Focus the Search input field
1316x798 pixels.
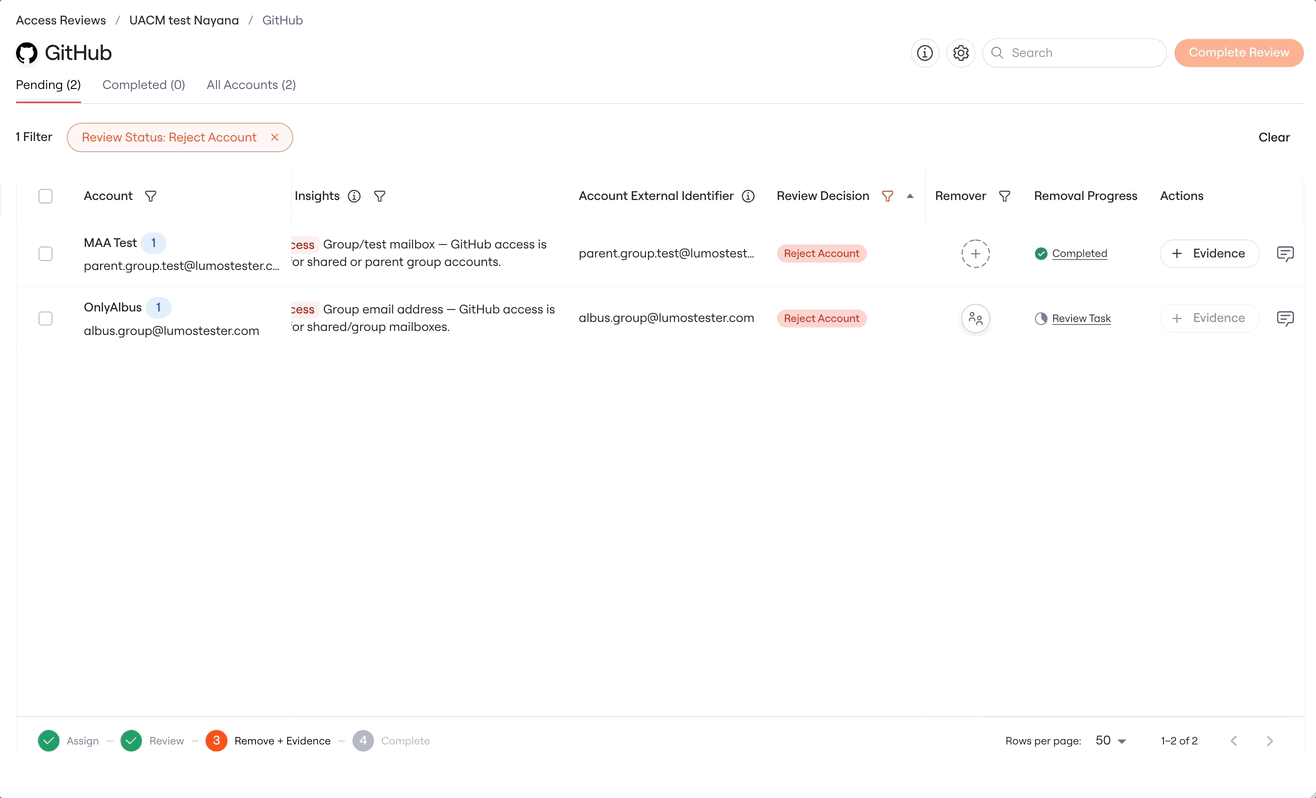pyautogui.click(x=1075, y=53)
